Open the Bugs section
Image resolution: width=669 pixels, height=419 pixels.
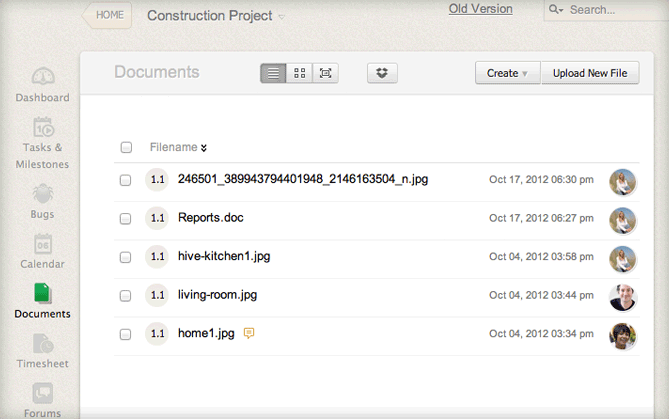(42, 199)
